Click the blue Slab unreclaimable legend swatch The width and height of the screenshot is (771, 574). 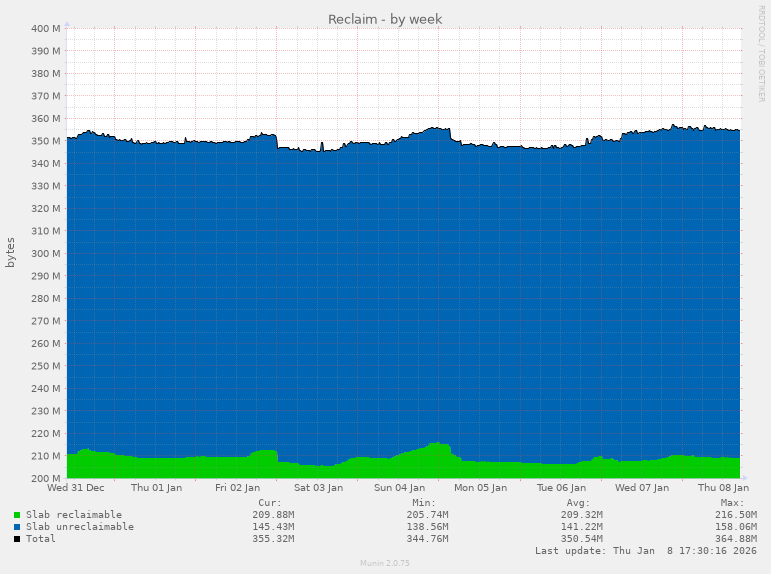click(17, 527)
